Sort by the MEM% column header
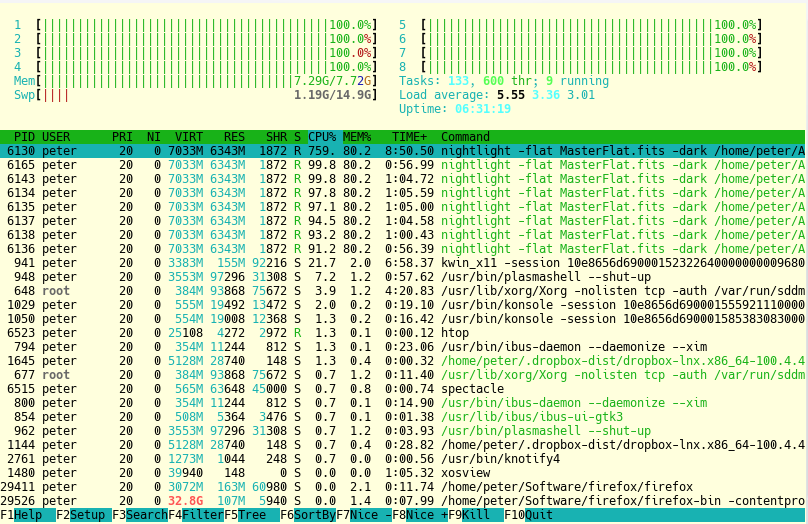The image size is (808, 524). [357, 137]
